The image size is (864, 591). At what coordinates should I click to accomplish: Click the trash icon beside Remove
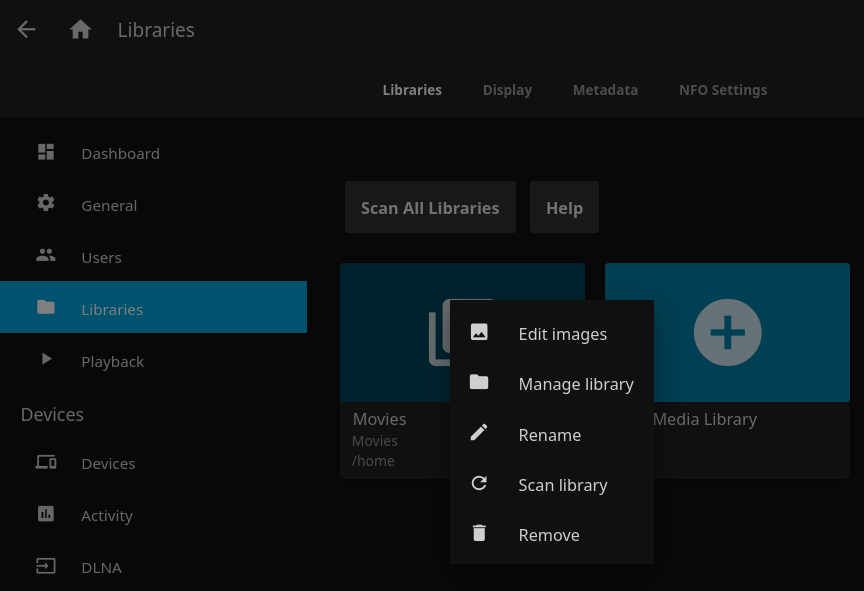(479, 533)
